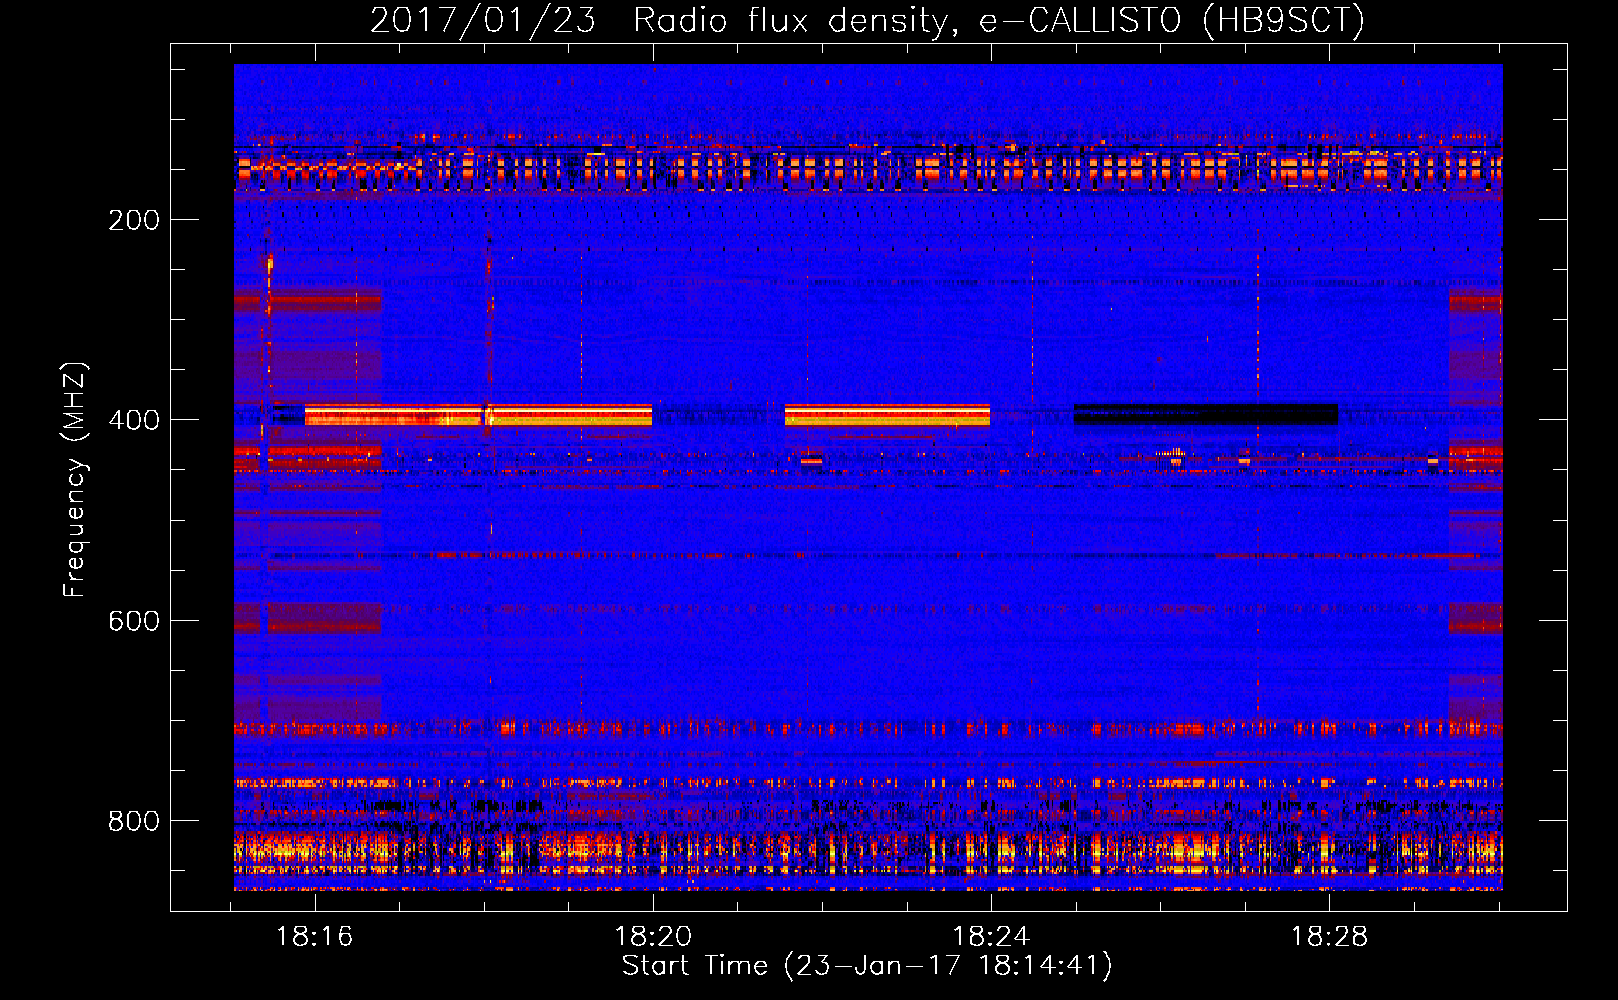Viewport: 1618px width, 1000px height.
Task: Click the 18:20 time tick label
Action: (x=653, y=937)
